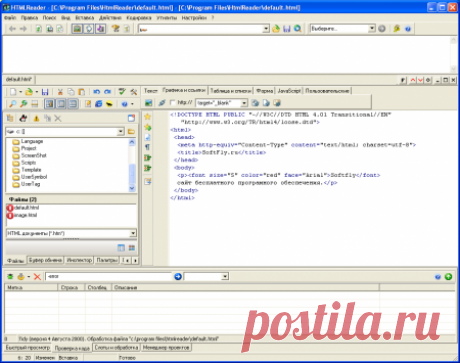Switch to the JavaScript tab
460x363 pixels.
click(x=289, y=91)
